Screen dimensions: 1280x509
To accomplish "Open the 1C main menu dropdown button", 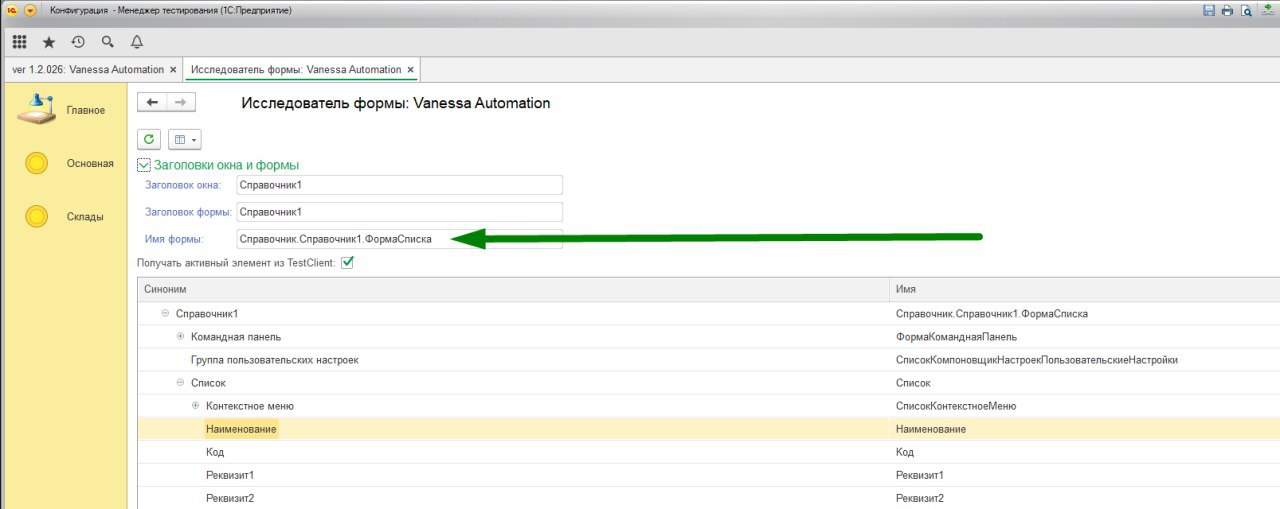I will coord(29,10).
